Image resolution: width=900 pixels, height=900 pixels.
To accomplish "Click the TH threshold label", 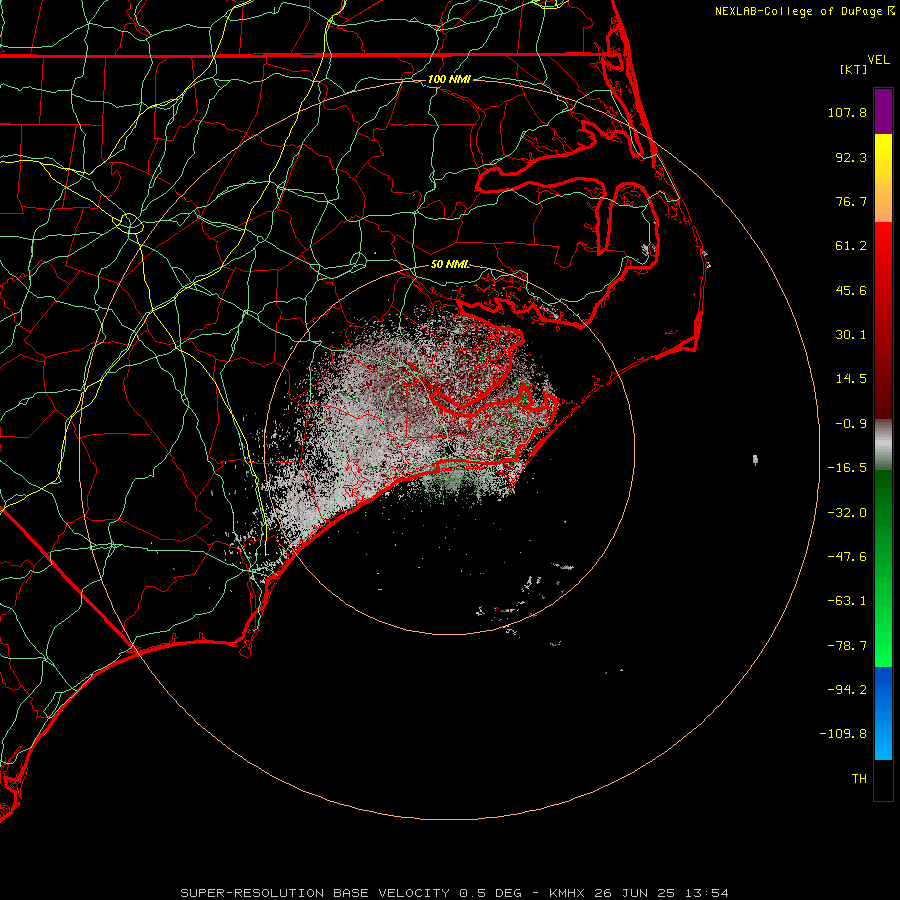I will (x=859, y=779).
